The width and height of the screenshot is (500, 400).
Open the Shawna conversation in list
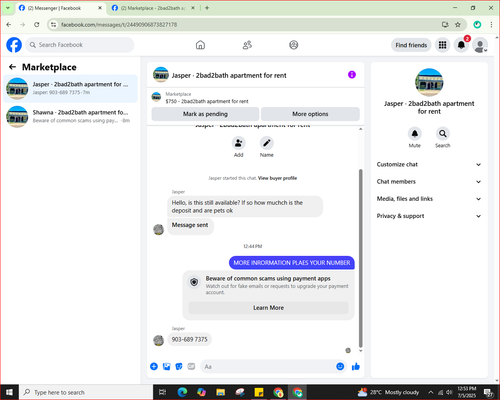(x=70, y=116)
